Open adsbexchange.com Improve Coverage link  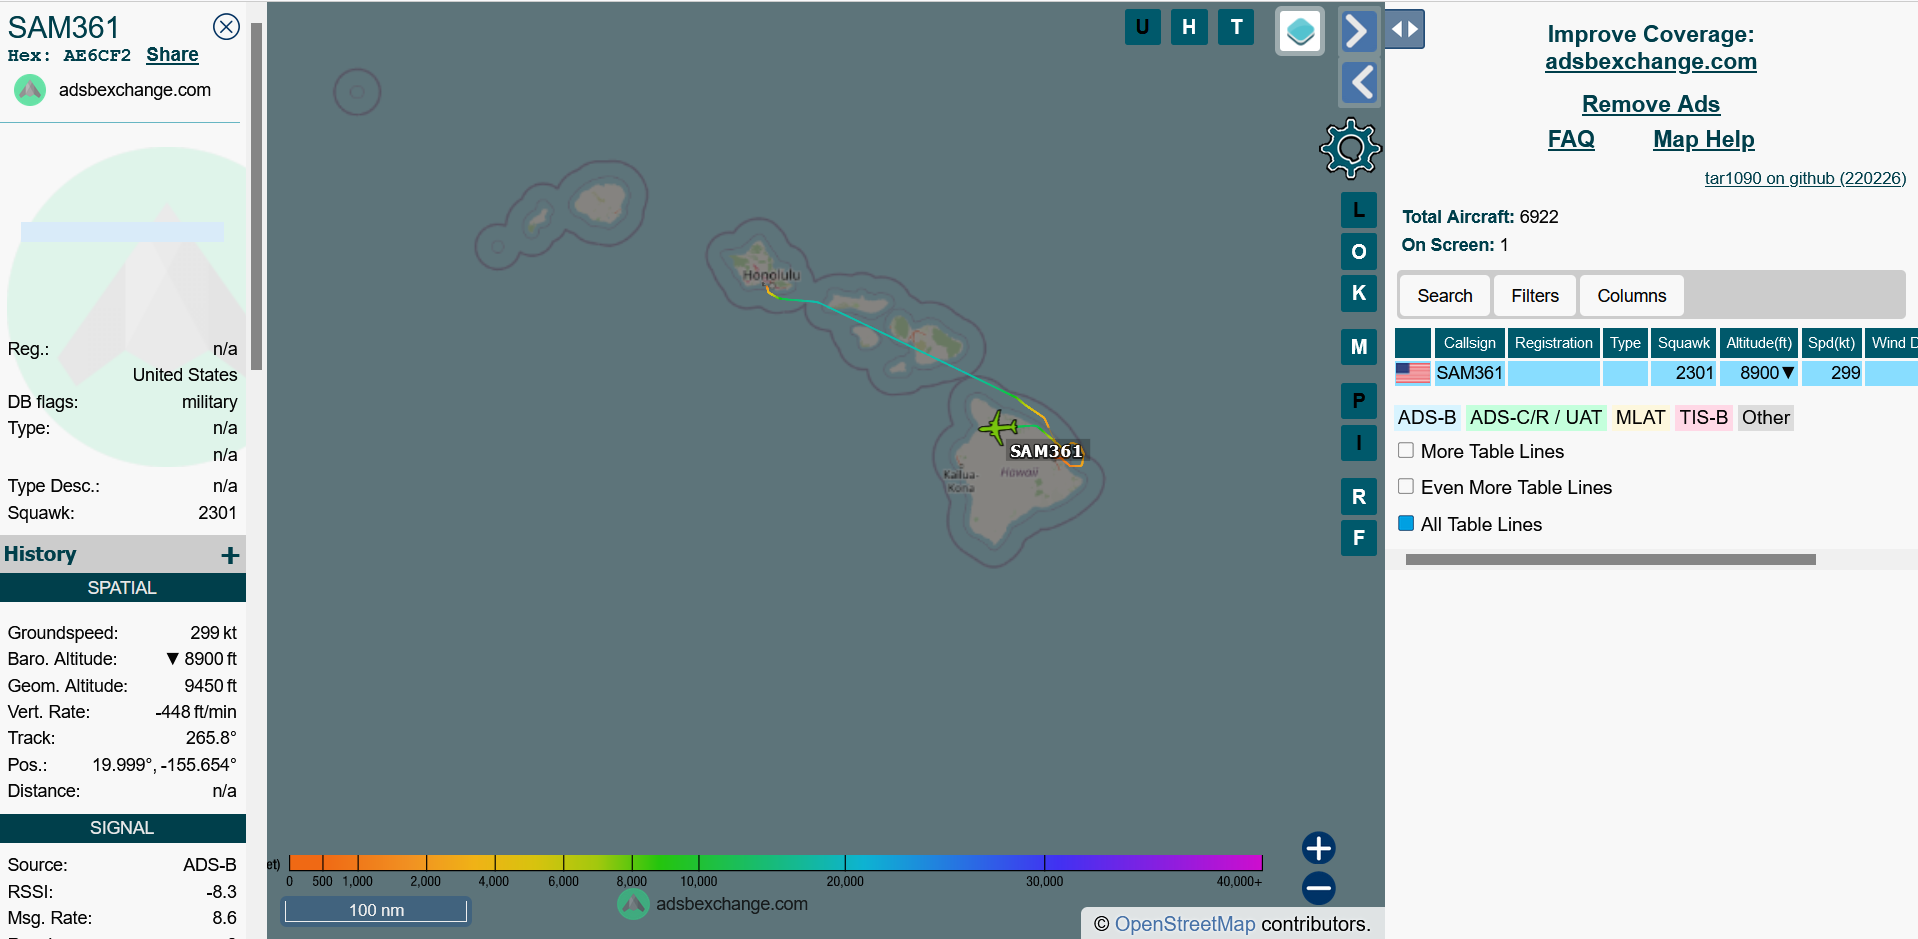pyautogui.click(x=1650, y=62)
